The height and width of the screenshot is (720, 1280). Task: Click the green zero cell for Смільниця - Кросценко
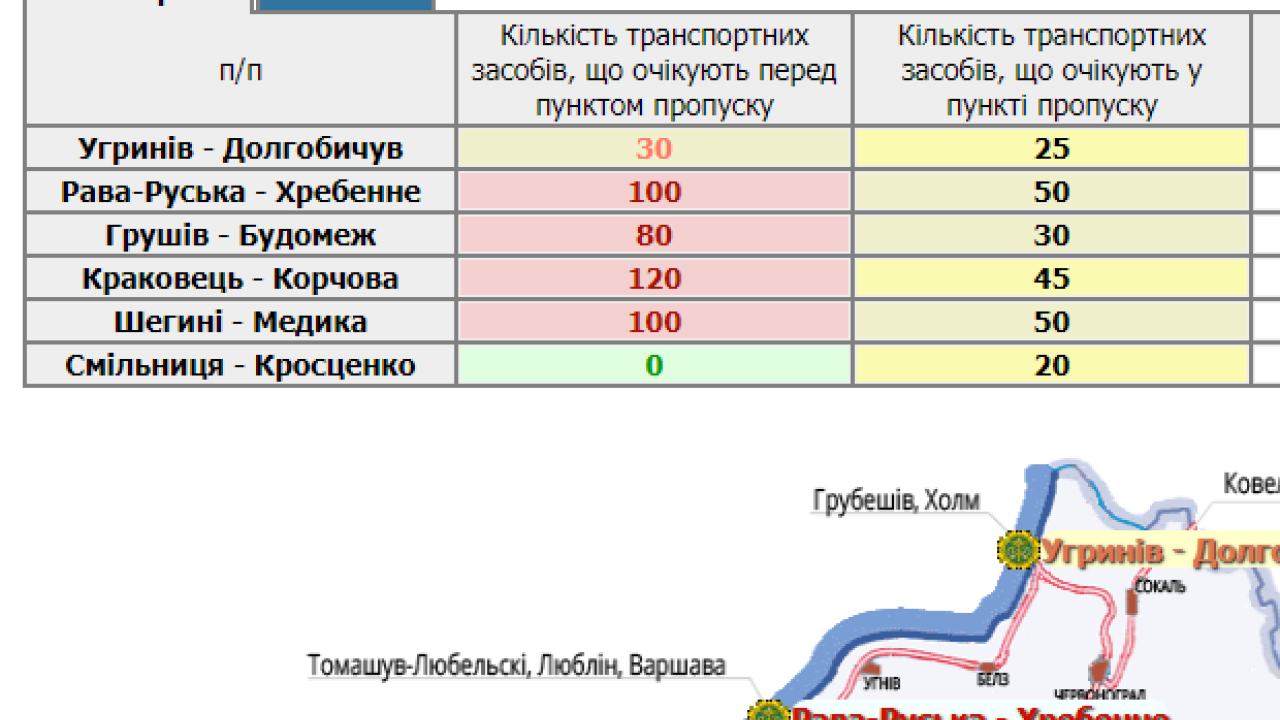coord(654,365)
